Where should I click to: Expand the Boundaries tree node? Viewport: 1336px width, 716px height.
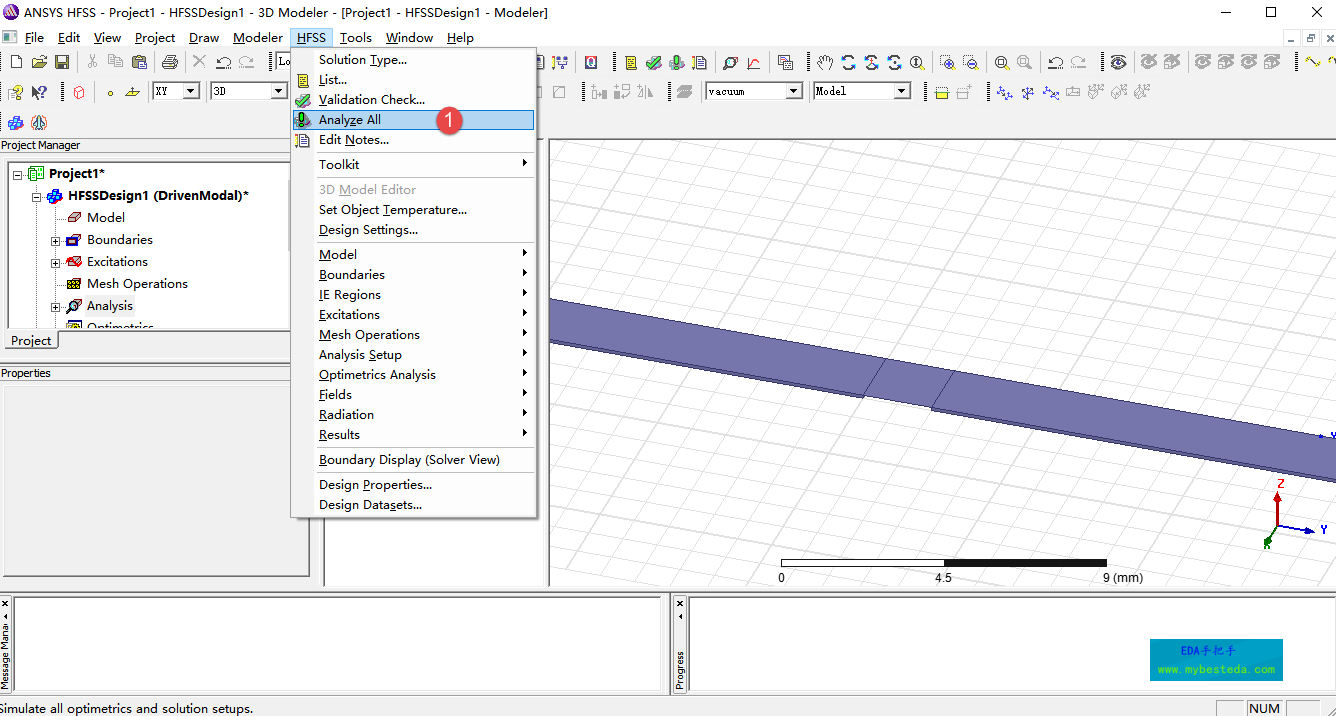pos(57,240)
